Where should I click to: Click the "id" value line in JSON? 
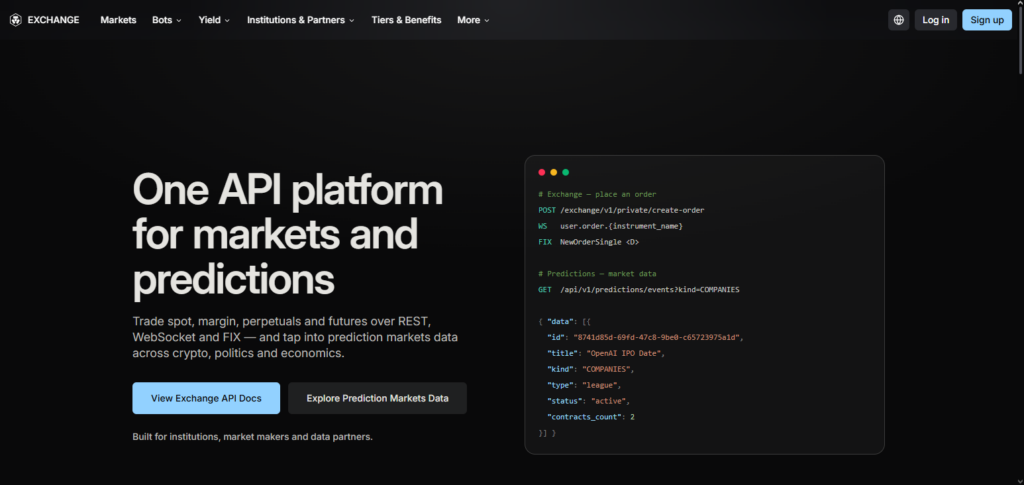(645, 337)
